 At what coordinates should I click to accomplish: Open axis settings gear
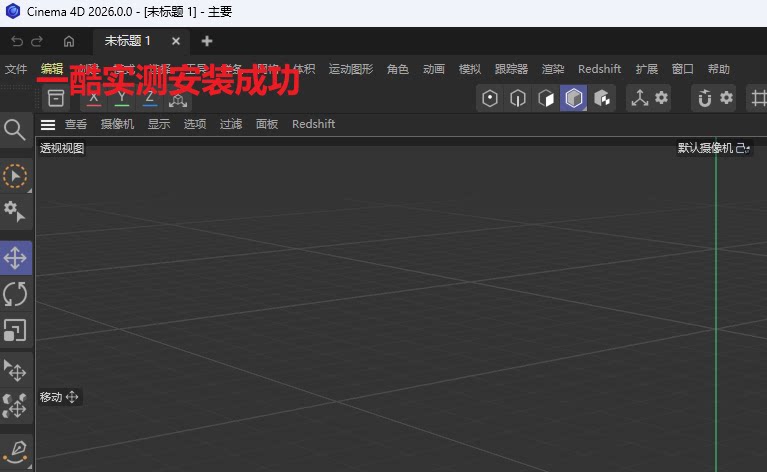(661, 97)
